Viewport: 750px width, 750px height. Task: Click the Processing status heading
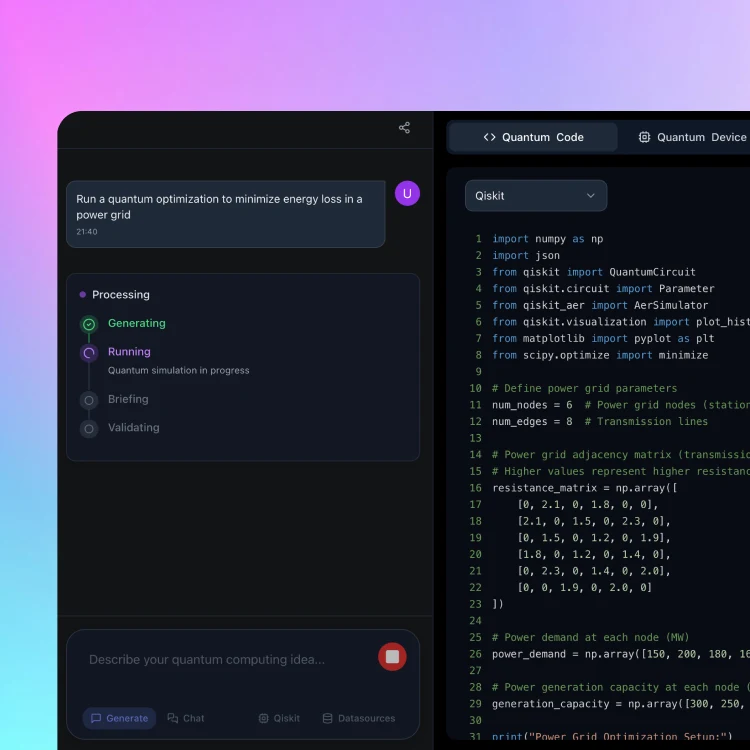pos(121,295)
